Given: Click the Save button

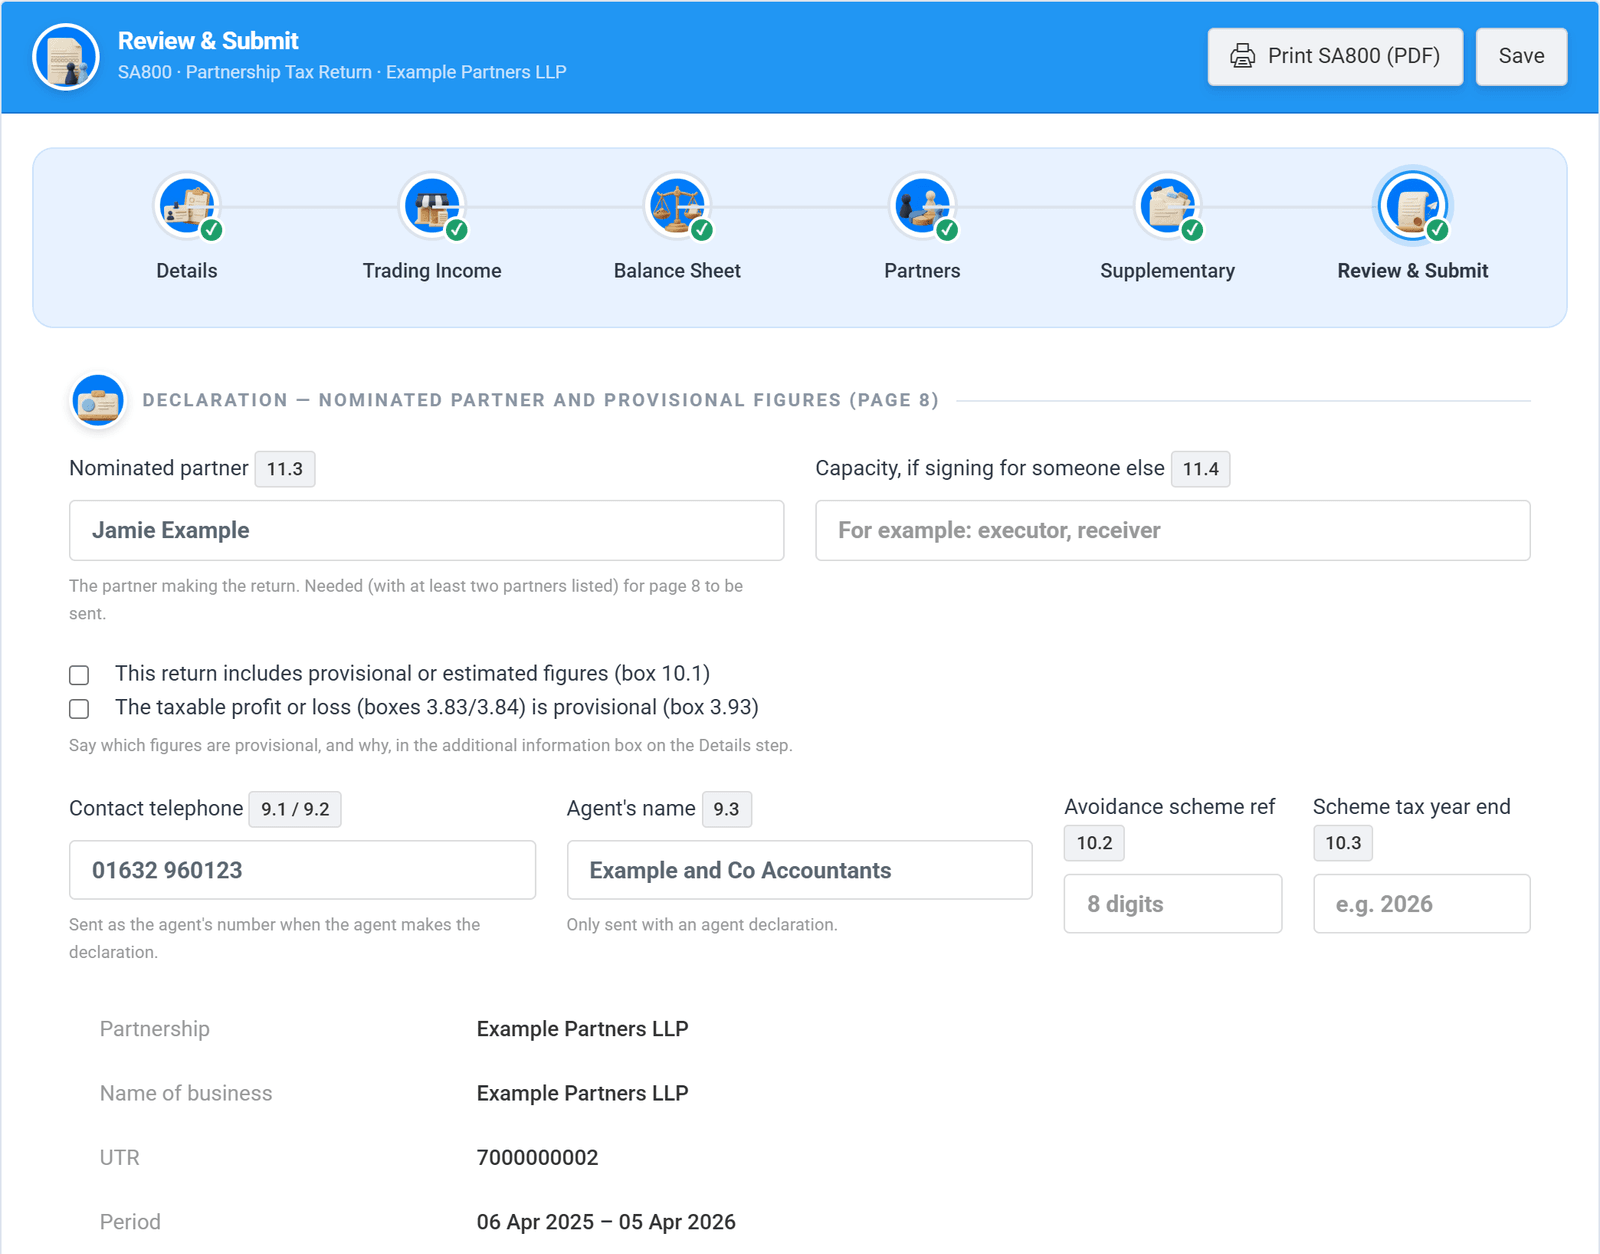Looking at the screenshot, I should coord(1521,56).
